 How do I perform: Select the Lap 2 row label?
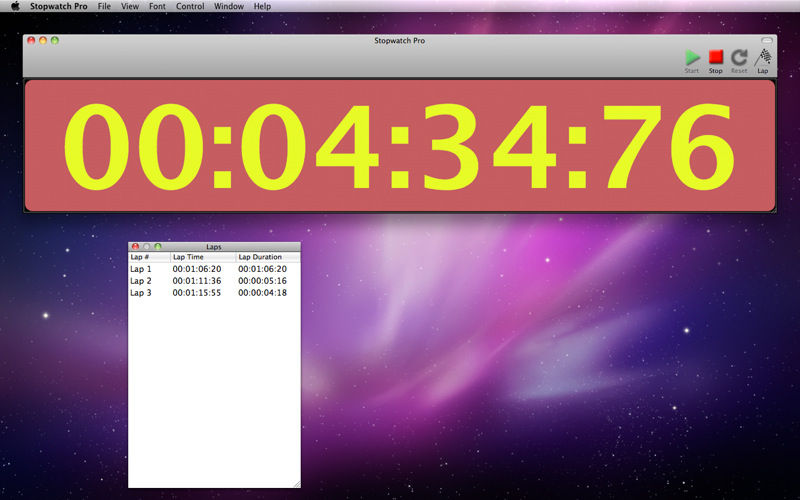point(141,281)
